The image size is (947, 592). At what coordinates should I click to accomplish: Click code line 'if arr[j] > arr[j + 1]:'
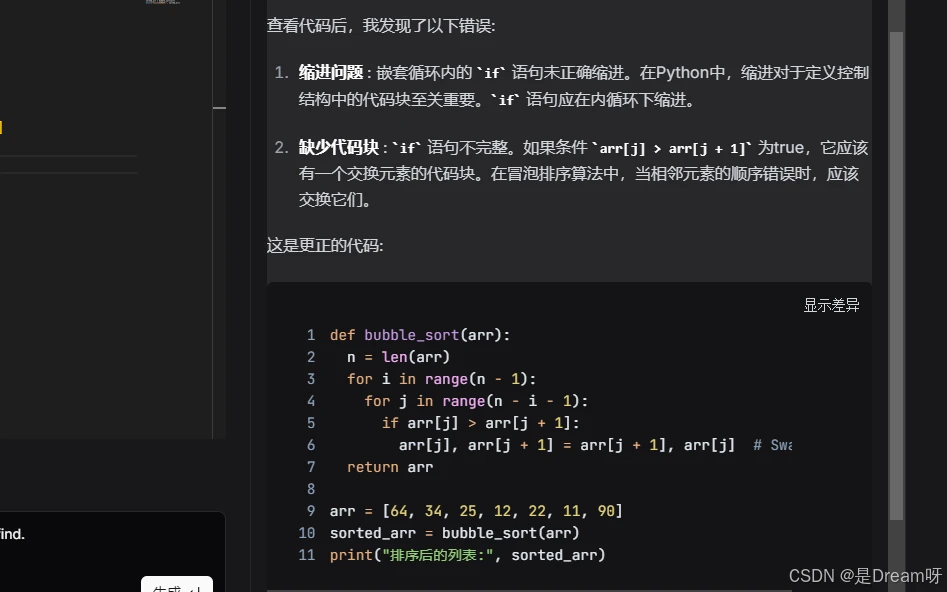(480, 423)
